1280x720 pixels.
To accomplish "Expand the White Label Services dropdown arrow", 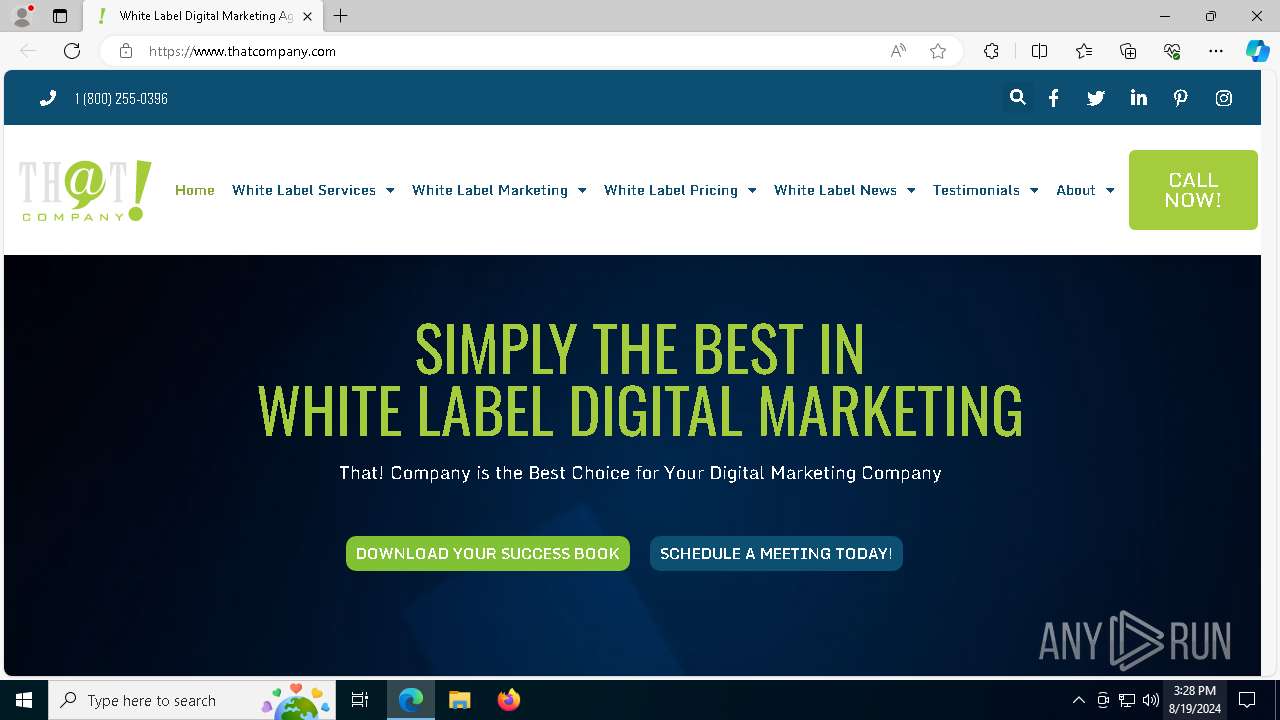I will pos(390,190).
